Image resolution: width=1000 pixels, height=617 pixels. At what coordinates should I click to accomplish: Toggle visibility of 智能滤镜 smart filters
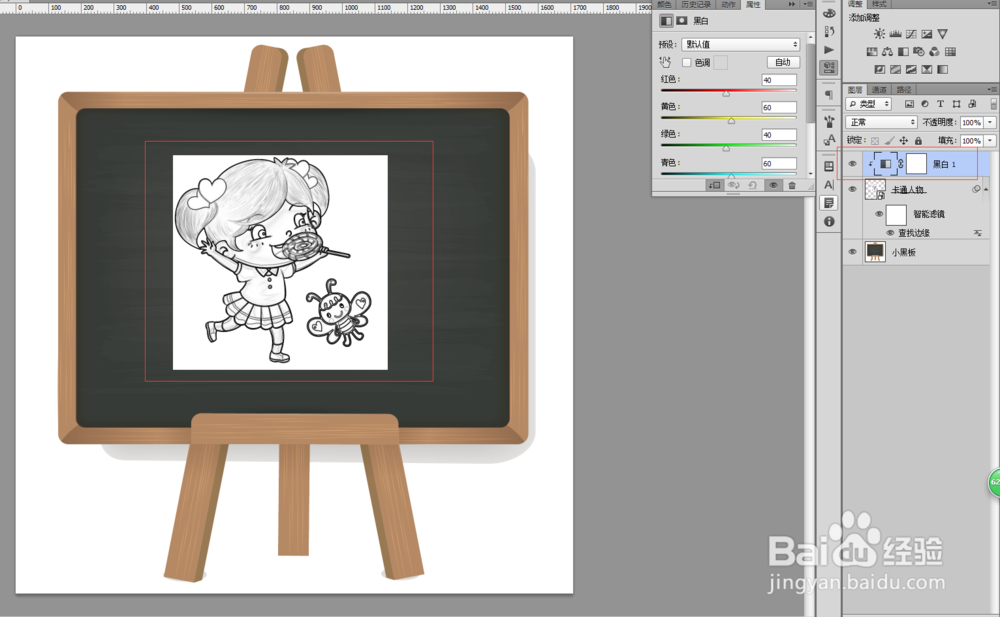click(879, 214)
